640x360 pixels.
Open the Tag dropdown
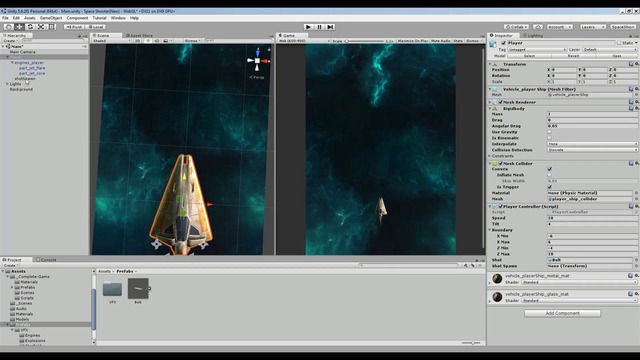pos(537,49)
